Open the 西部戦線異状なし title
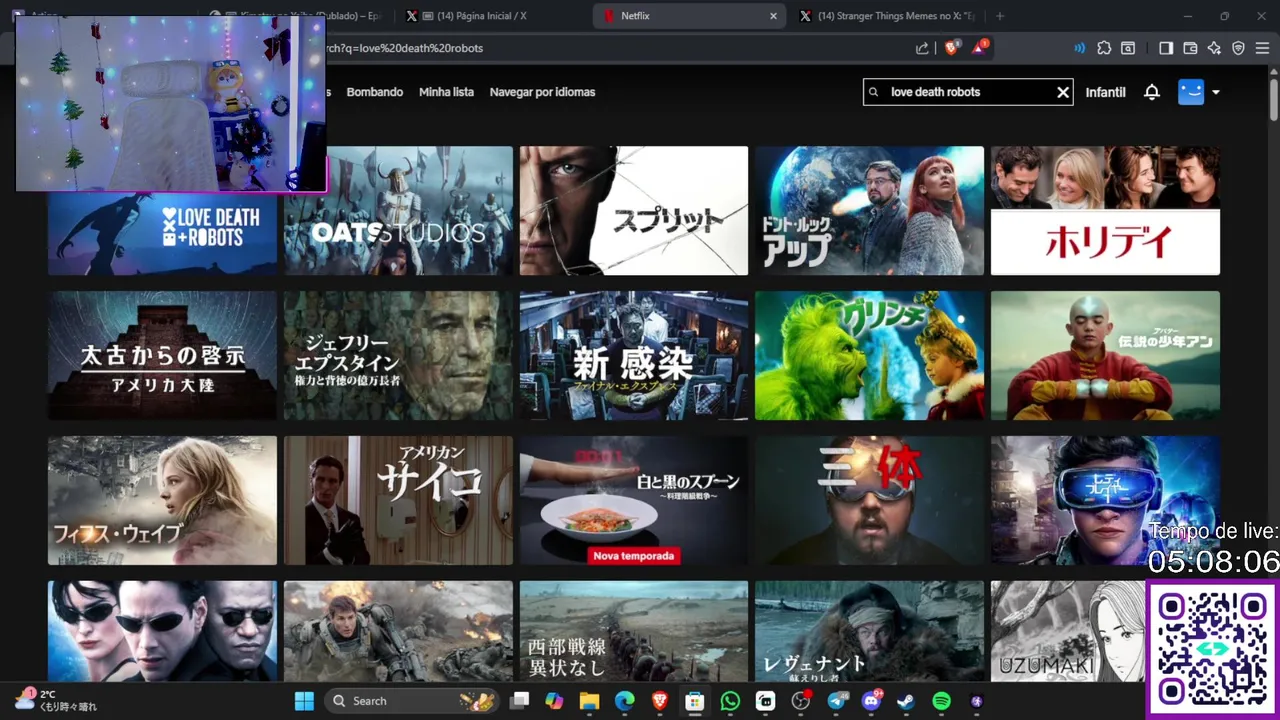This screenshot has width=1280, height=720. (x=634, y=632)
